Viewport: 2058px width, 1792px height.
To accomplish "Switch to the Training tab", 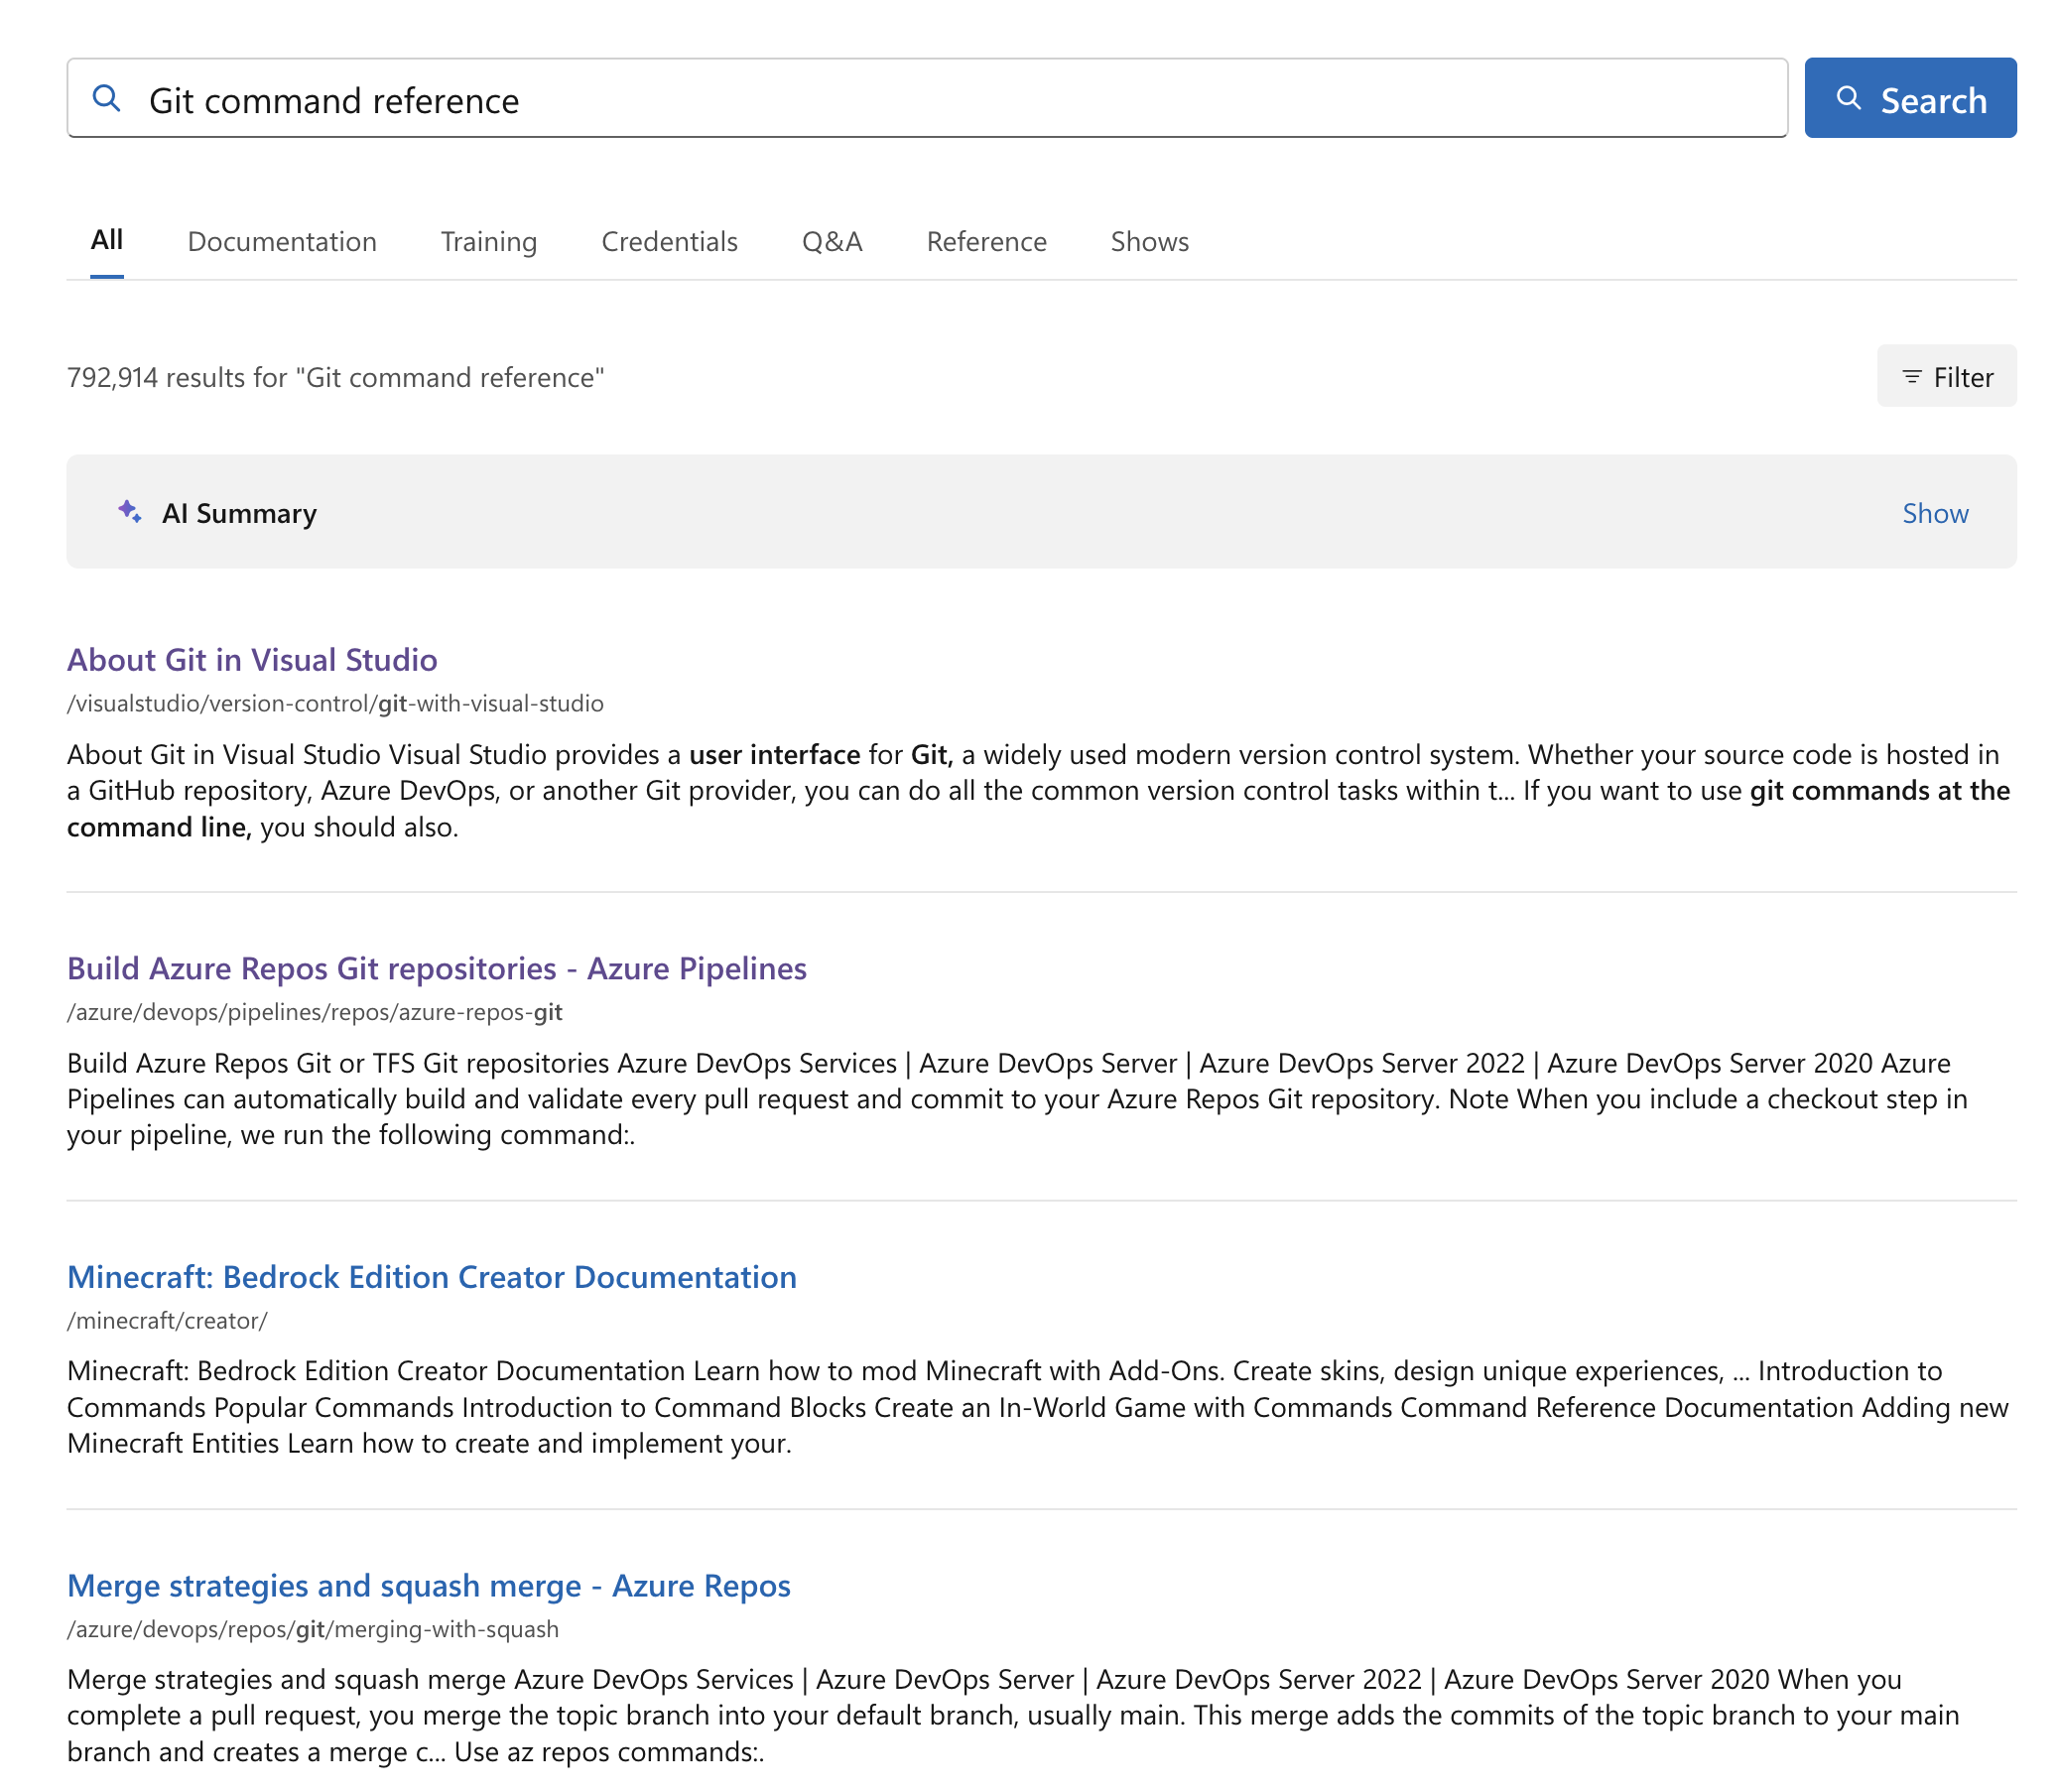I will coord(489,241).
